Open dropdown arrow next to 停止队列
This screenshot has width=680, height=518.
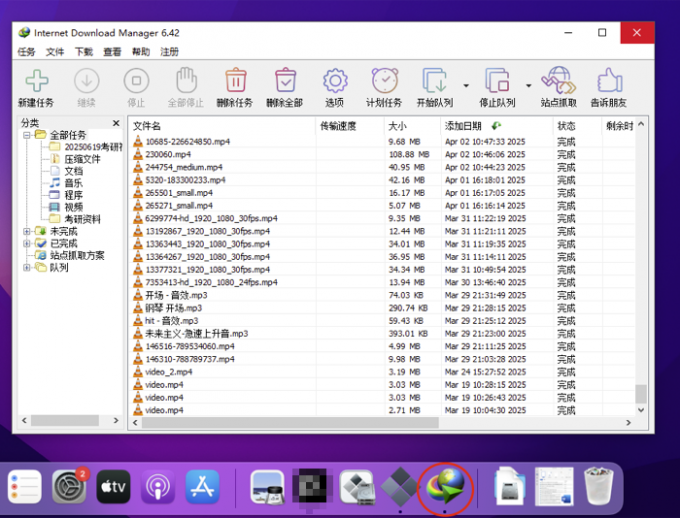click(x=528, y=85)
